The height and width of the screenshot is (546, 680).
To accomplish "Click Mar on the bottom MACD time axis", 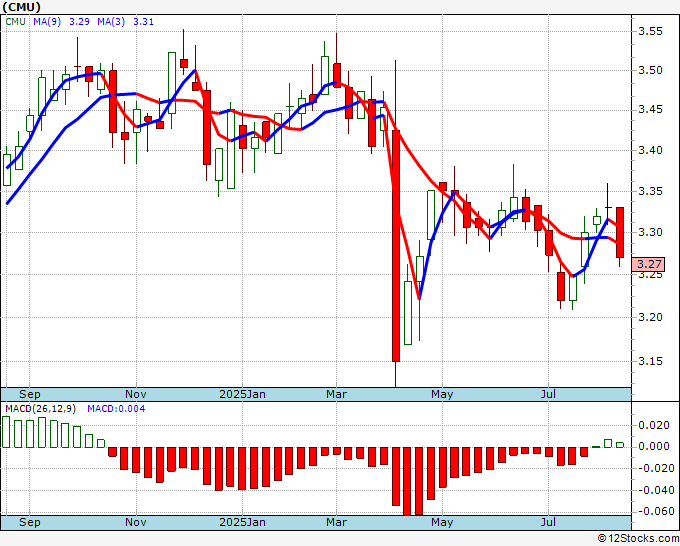I will [337, 522].
